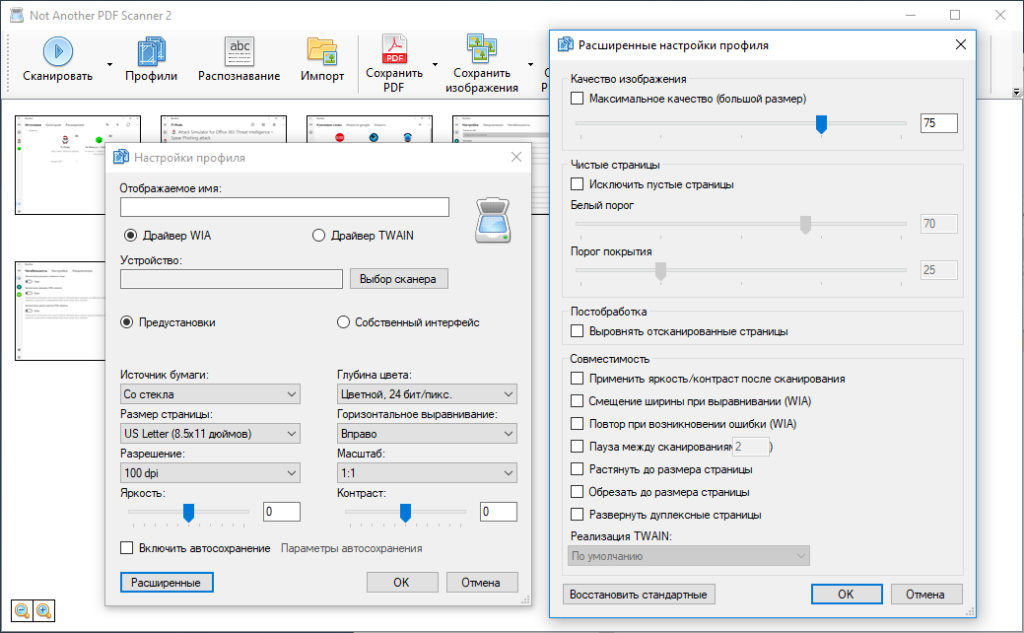Select the Драйвер TWAIN radio button
Viewport: 1024px width, 633px height.
point(318,235)
